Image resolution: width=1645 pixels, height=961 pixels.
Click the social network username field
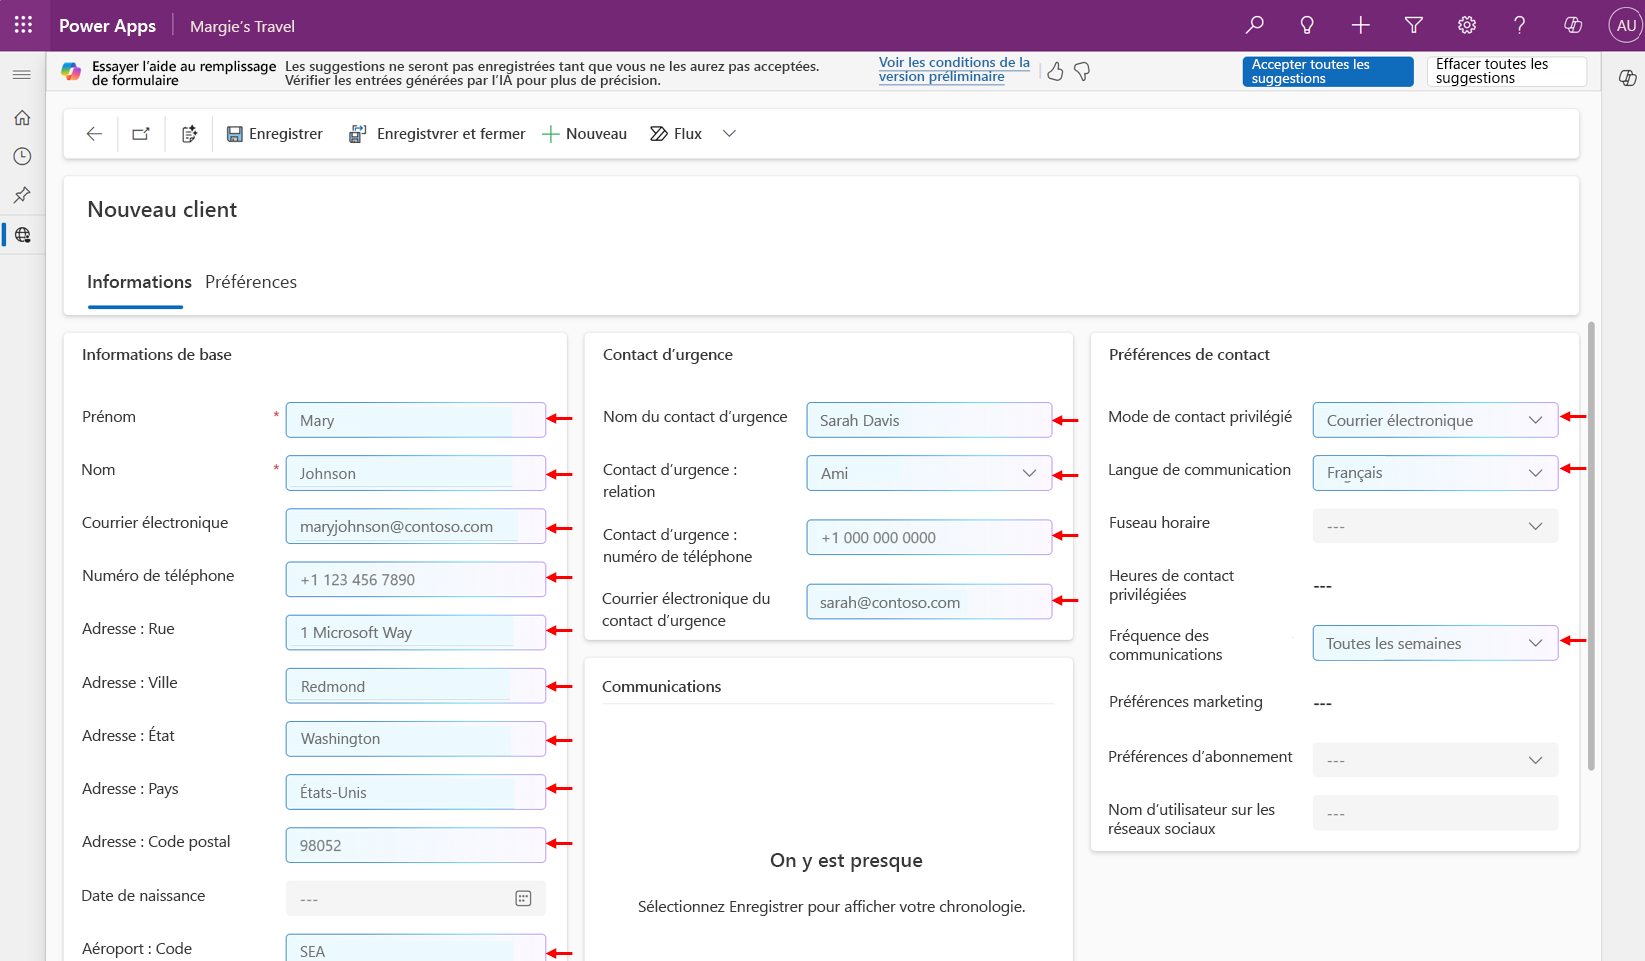point(1435,813)
